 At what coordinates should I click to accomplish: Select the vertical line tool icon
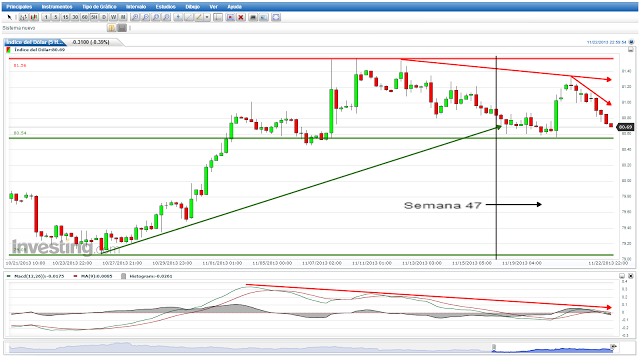pyautogui.click(x=218, y=17)
